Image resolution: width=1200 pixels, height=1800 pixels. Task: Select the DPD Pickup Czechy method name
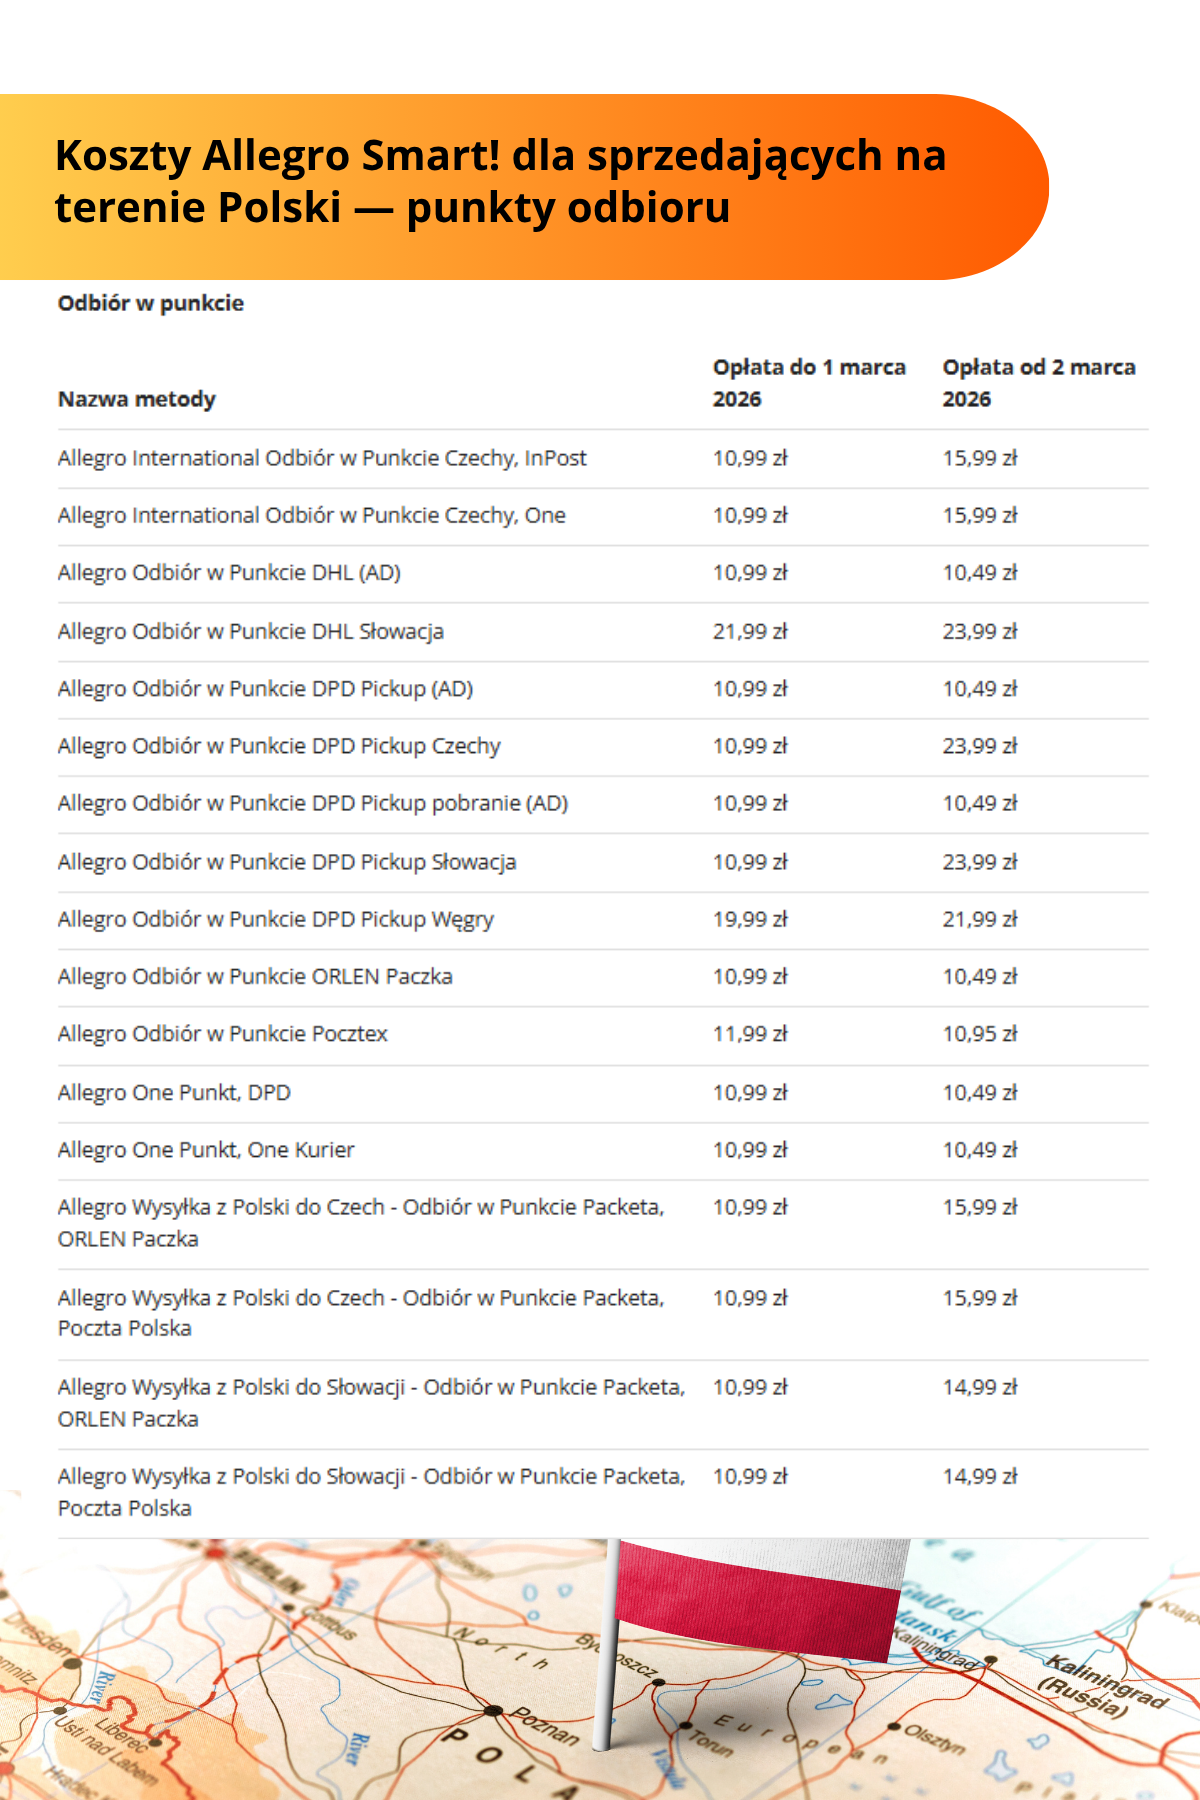pos(279,746)
